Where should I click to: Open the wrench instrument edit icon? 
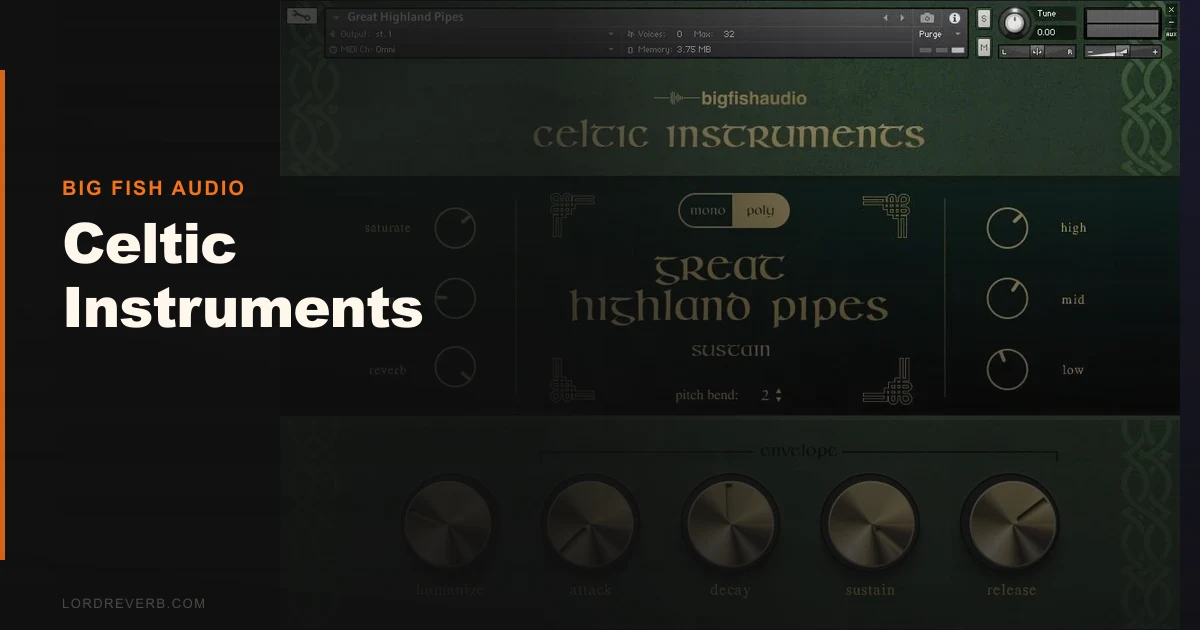(301, 16)
